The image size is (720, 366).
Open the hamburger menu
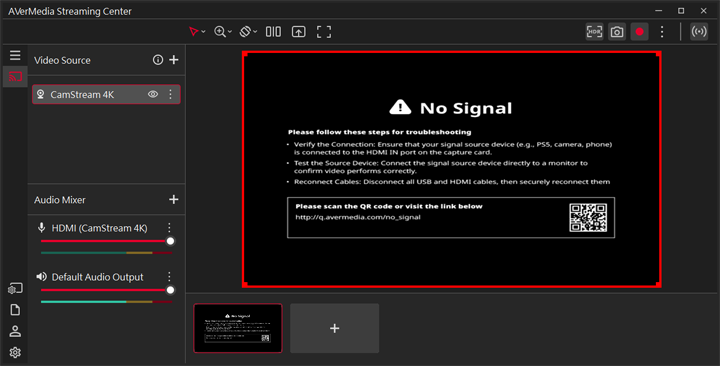click(15, 55)
